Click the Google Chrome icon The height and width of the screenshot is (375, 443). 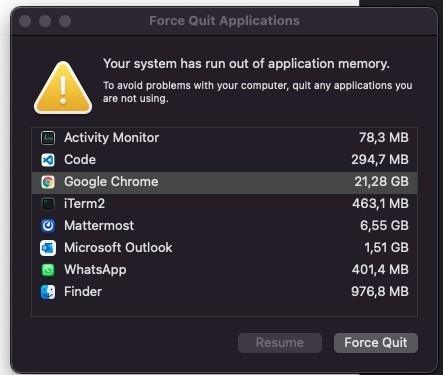click(48, 182)
